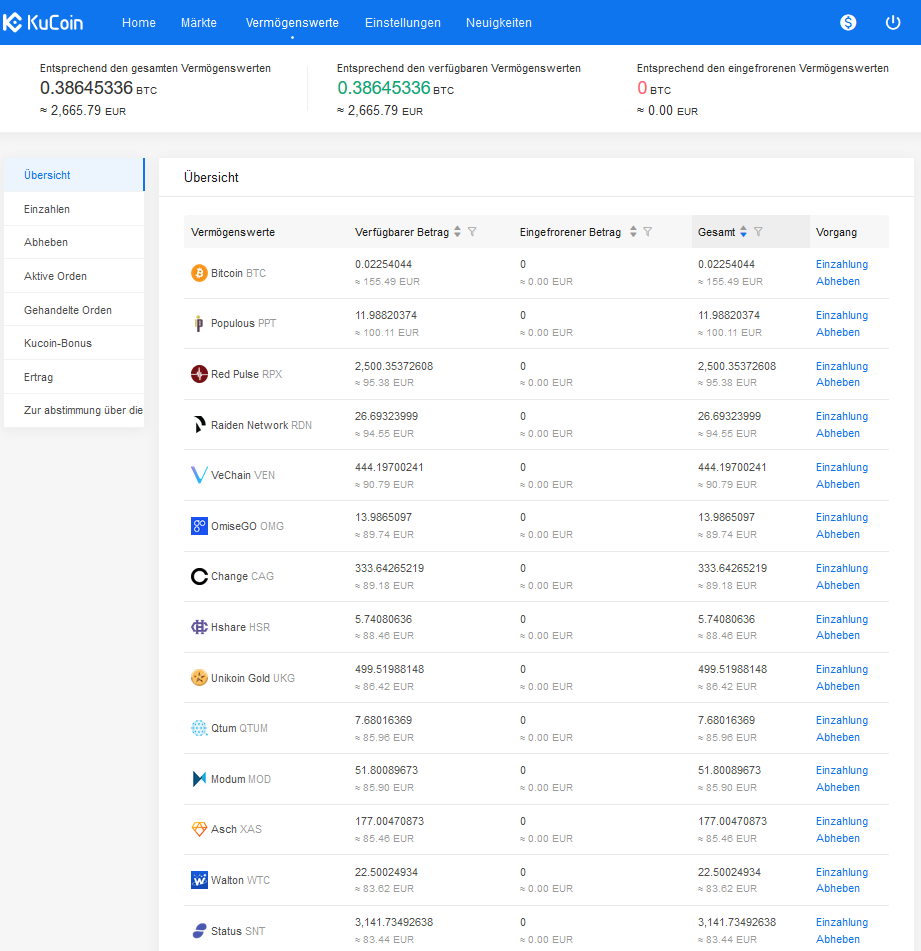
Task: Open Ertrag in the sidebar
Action: pos(74,377)
